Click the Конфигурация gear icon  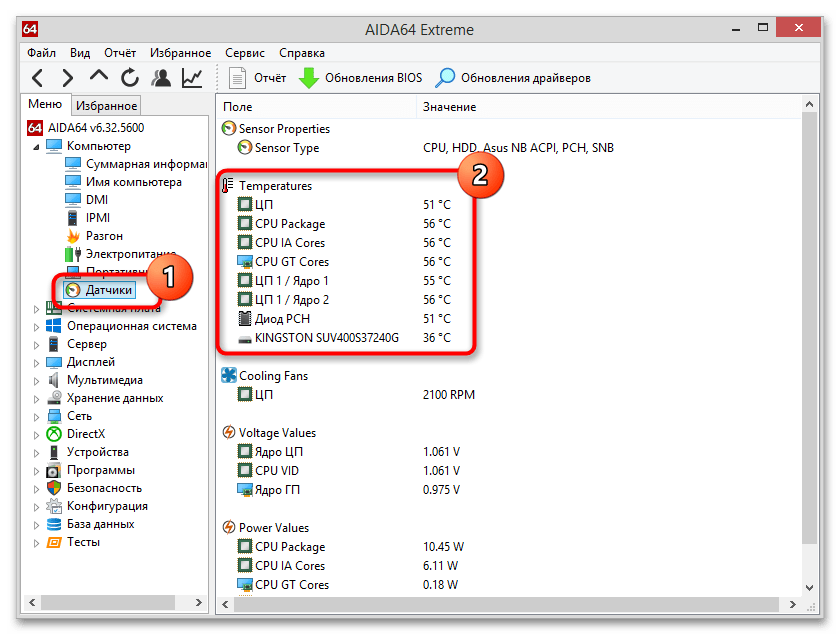[x=54, y=506]
